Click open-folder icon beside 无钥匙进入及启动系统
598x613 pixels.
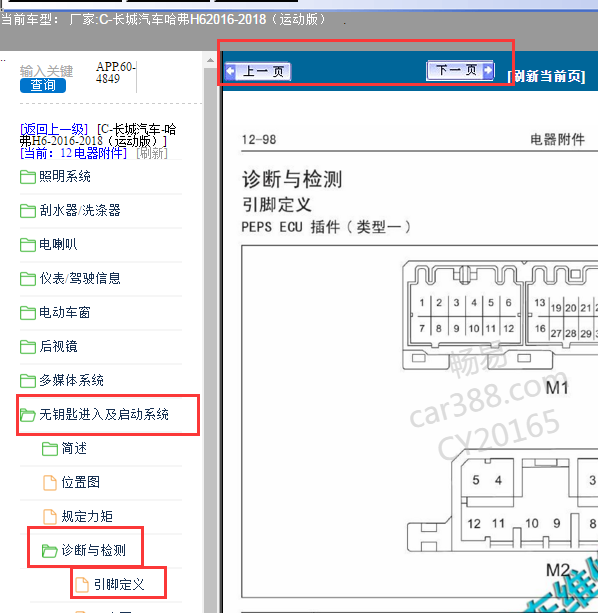pos(28,415)
